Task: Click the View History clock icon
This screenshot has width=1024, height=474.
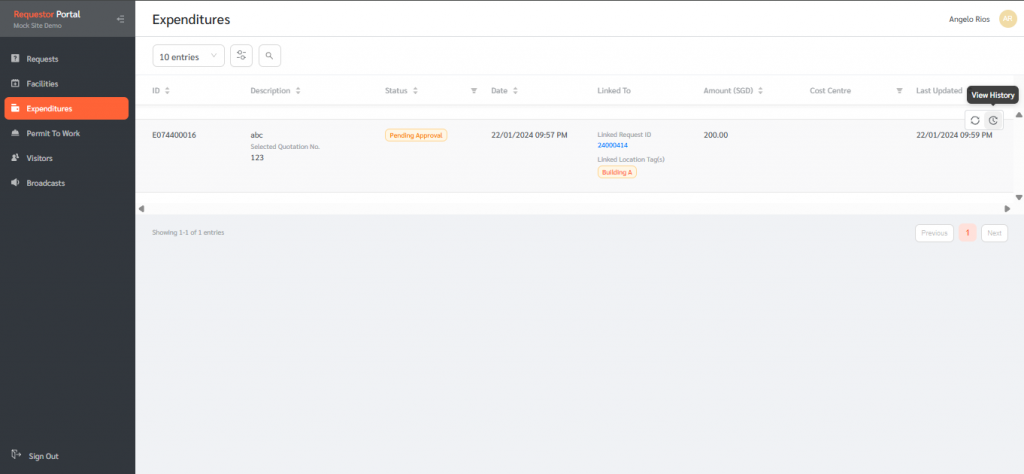Action: [993, 120]
